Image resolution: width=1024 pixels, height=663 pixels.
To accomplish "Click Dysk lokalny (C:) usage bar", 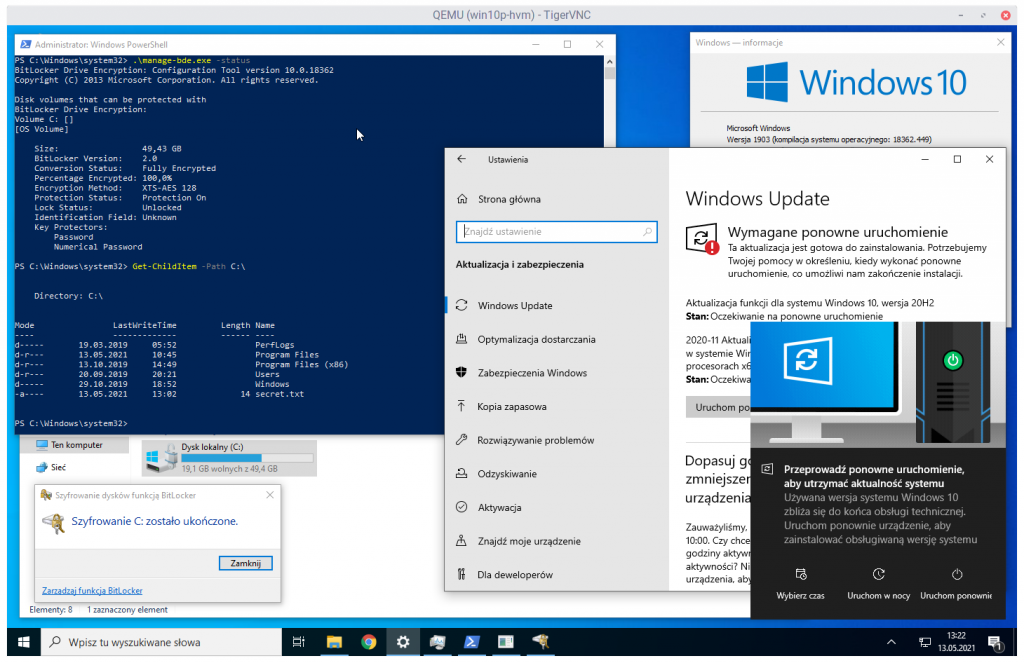I will (247, 458).
